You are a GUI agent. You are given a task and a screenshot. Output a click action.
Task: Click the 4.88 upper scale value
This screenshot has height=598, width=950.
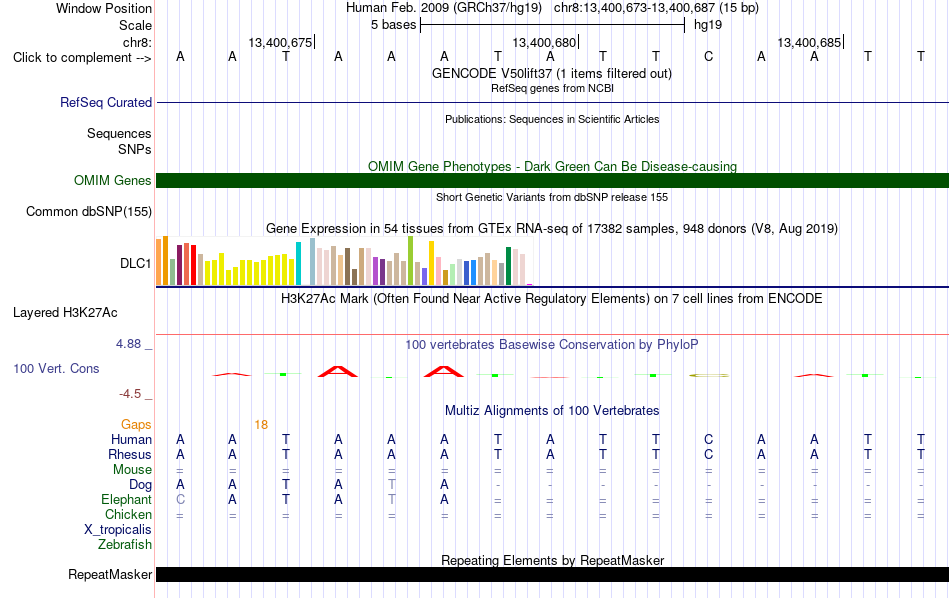pos(128,344)
